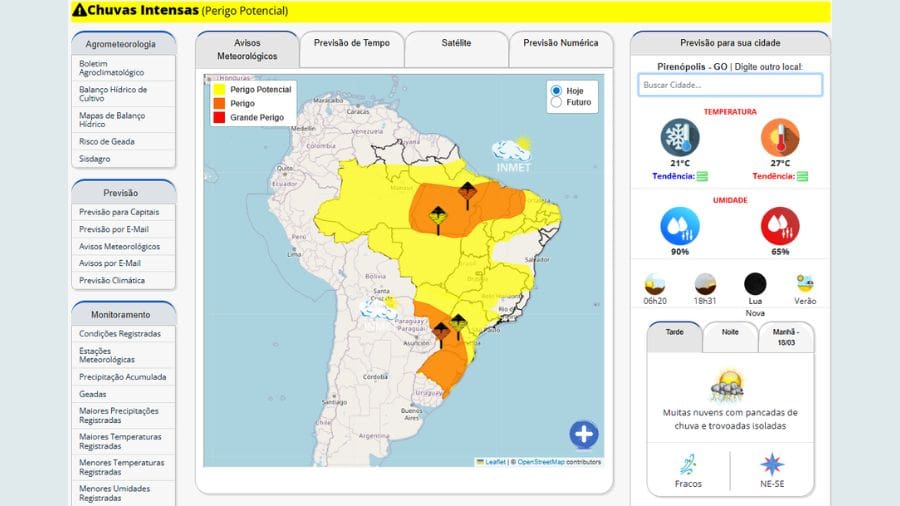Click the sunset 18h31 icon

pos(705,284)
